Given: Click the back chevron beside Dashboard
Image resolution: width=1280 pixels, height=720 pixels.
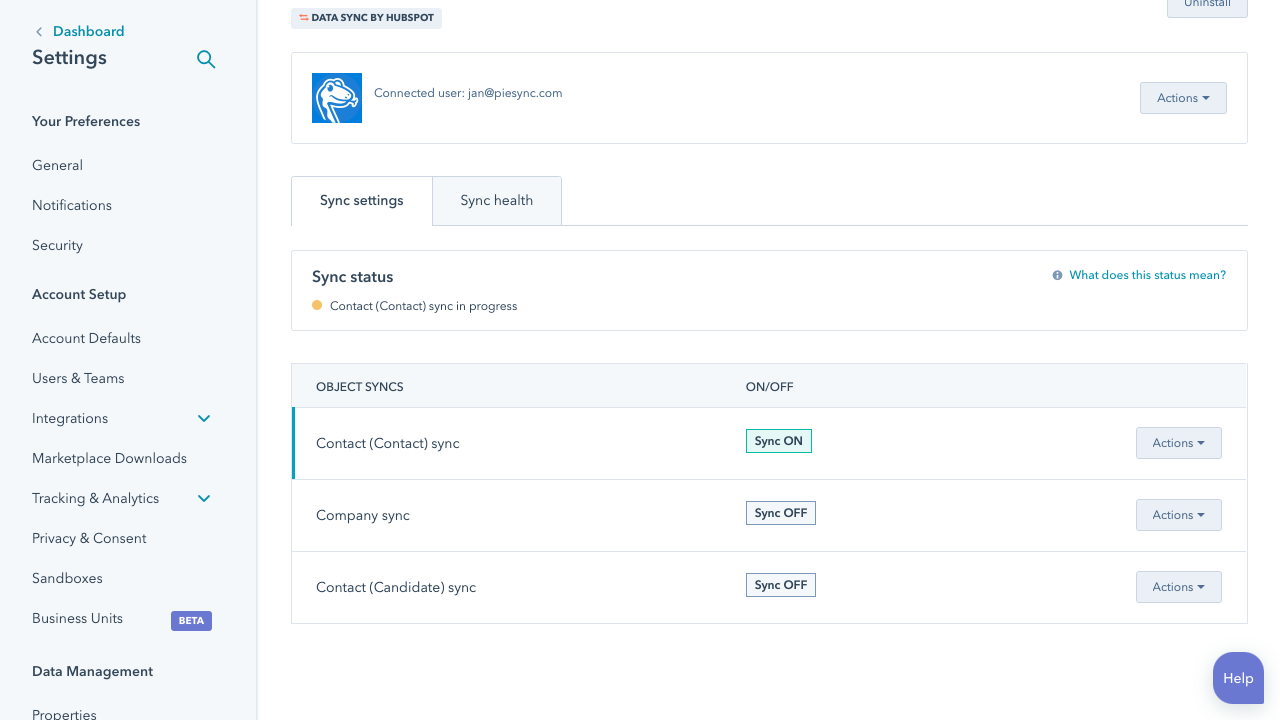Looking at the screenshot, I should (39, 32).
